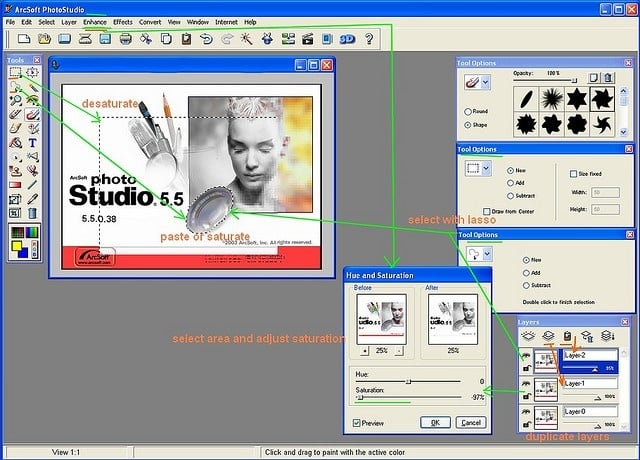Image resolution: width=640 pixels, height=460 pixels.
Task: Click the Copy icon in the toolbar
Action: [x=166, y=39]
